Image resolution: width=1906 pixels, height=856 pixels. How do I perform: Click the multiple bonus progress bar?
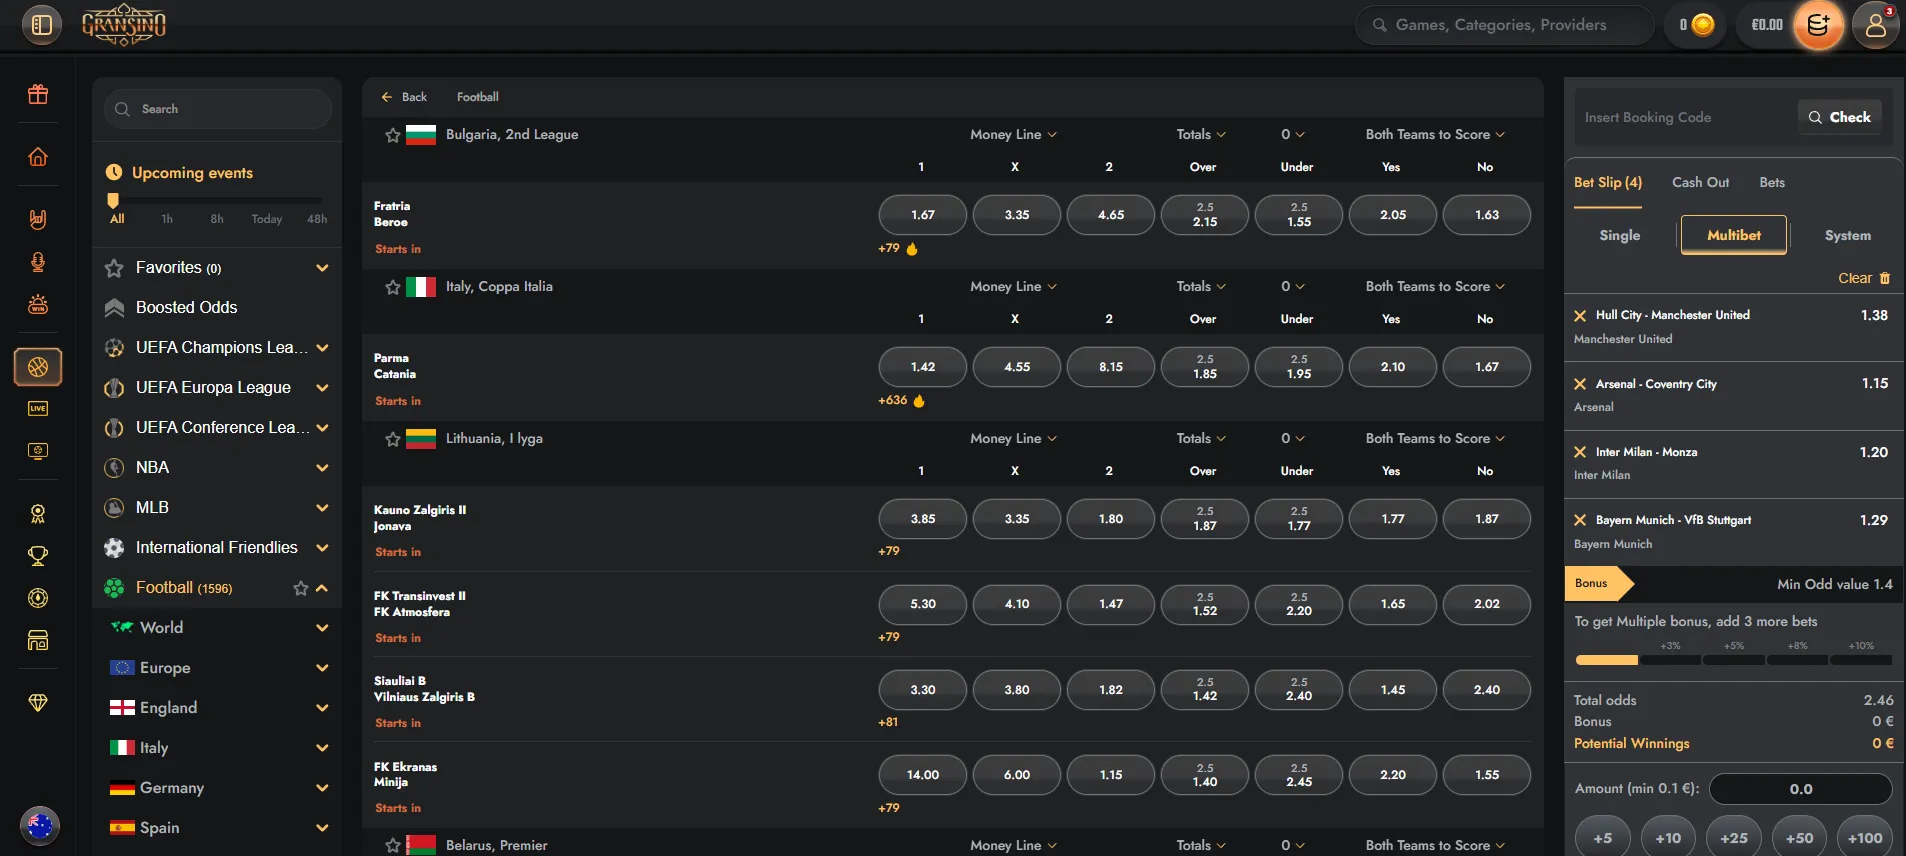(x=1733, y=660)
